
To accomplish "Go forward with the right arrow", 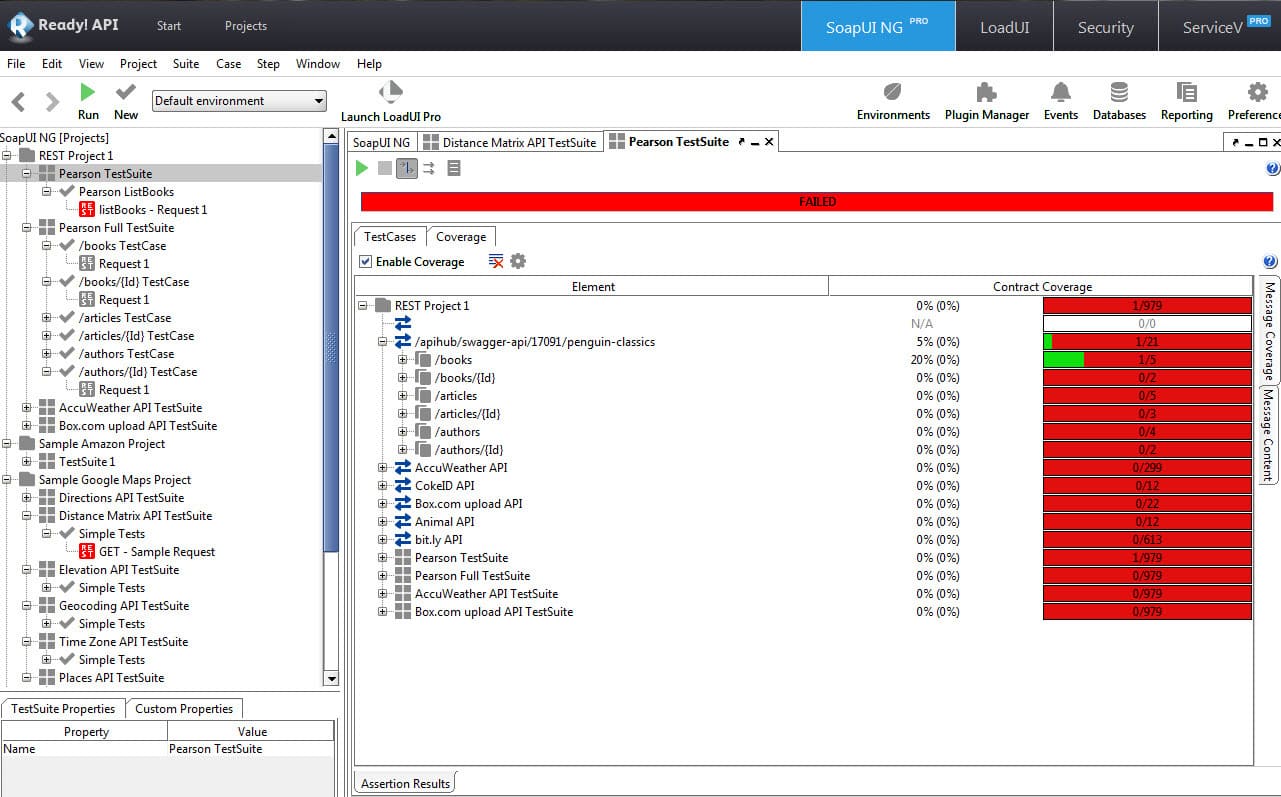I will pos(53,101).
